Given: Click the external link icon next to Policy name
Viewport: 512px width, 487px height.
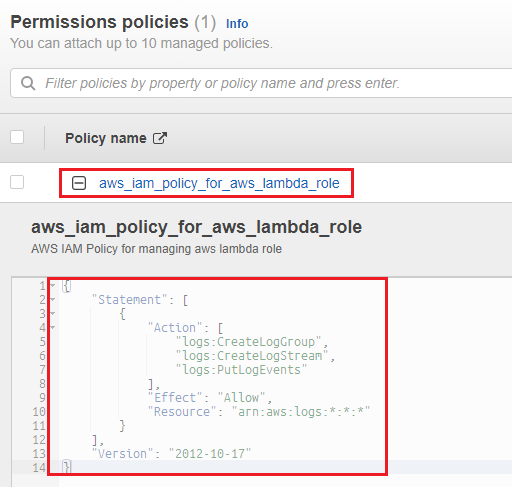Looking at the screenshot, I should [160, 138].
